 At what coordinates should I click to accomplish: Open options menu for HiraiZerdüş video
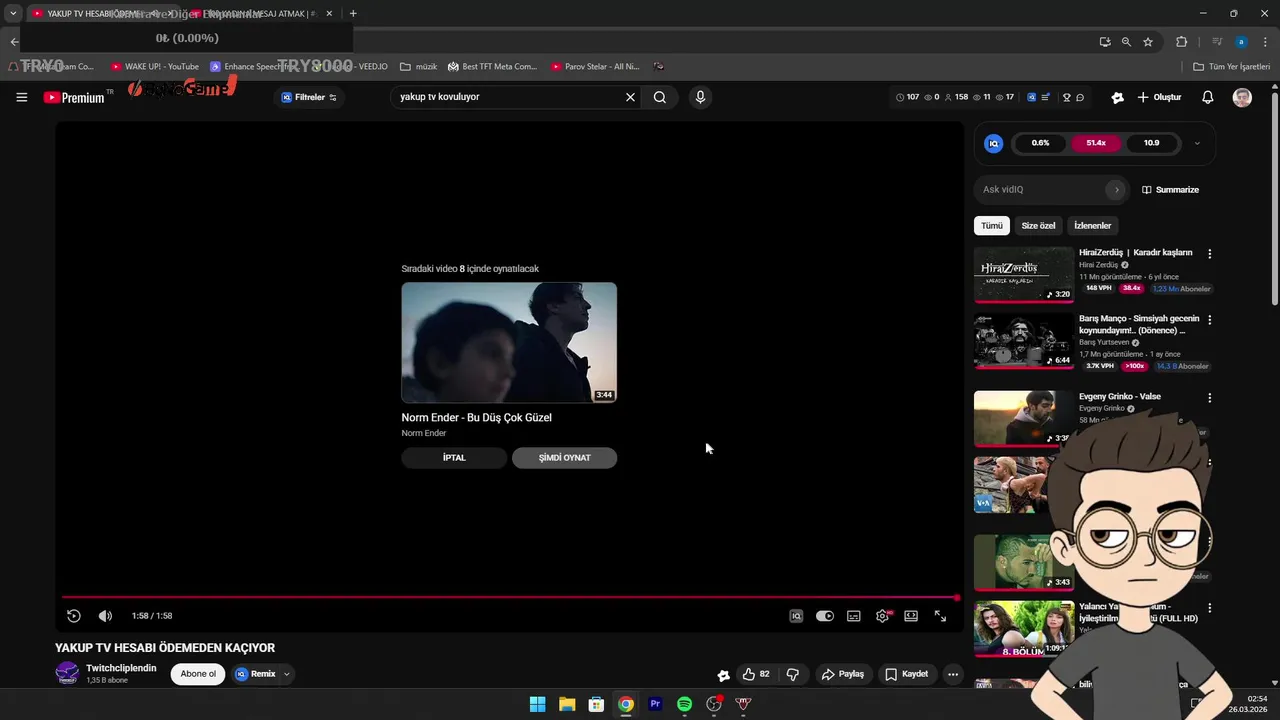click(x=1209, y=254)
